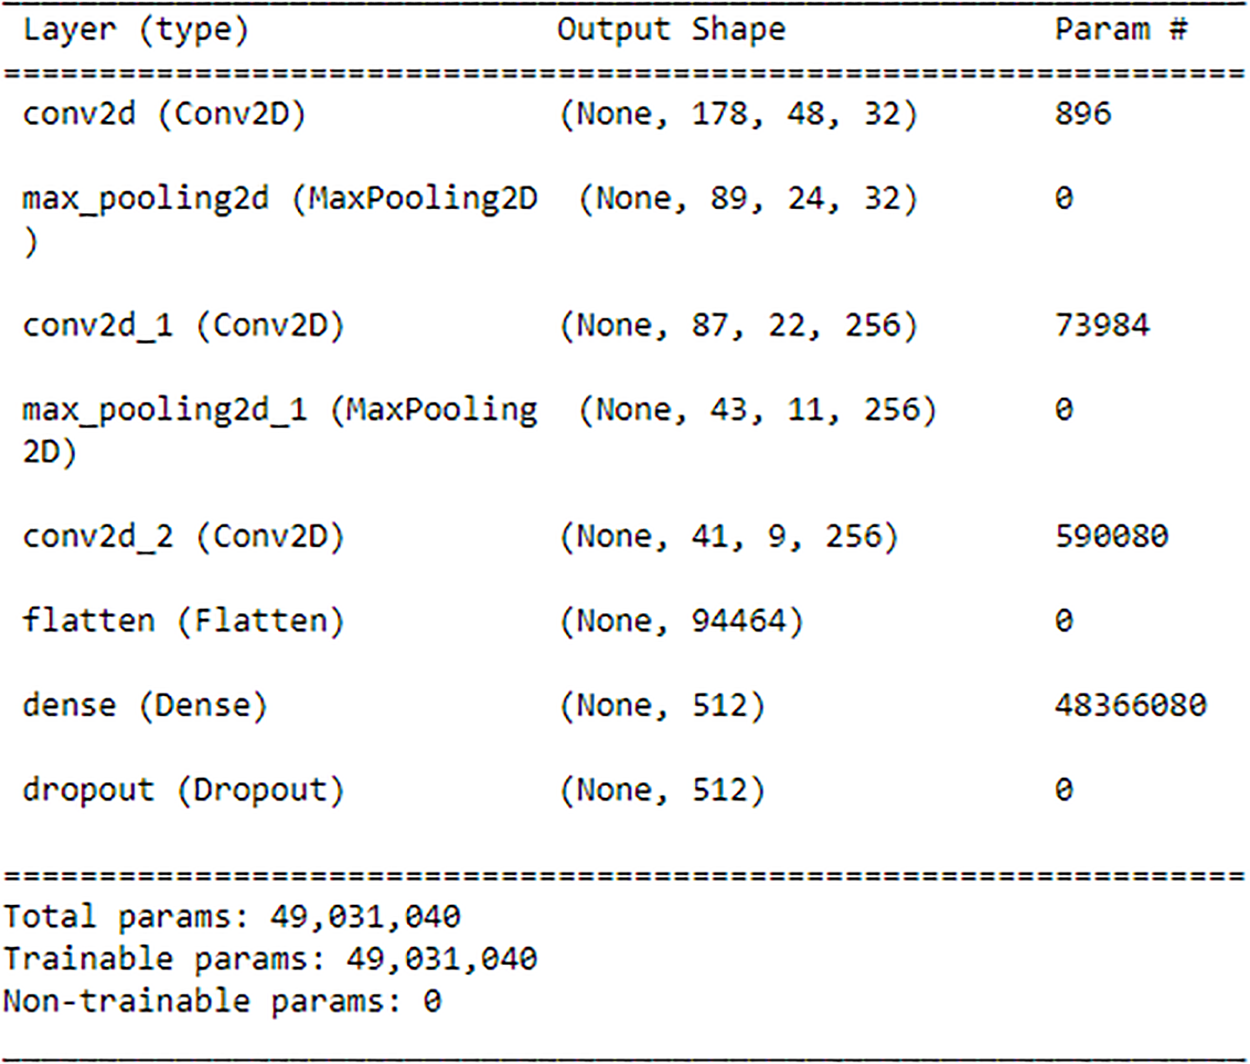Click the "Total params: 49,031,040" line
Screen dimensions: 1250x1064
232,917
